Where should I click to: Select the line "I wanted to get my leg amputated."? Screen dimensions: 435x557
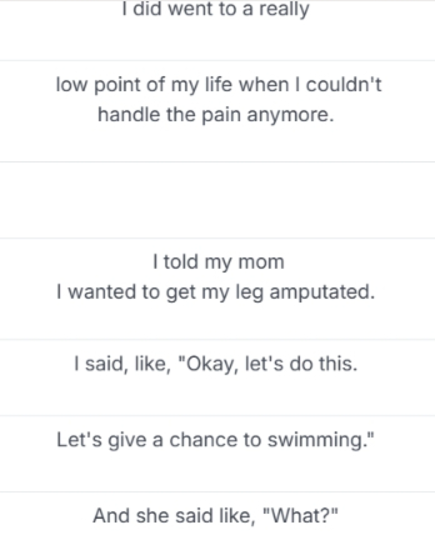click(x=216, y=292)
